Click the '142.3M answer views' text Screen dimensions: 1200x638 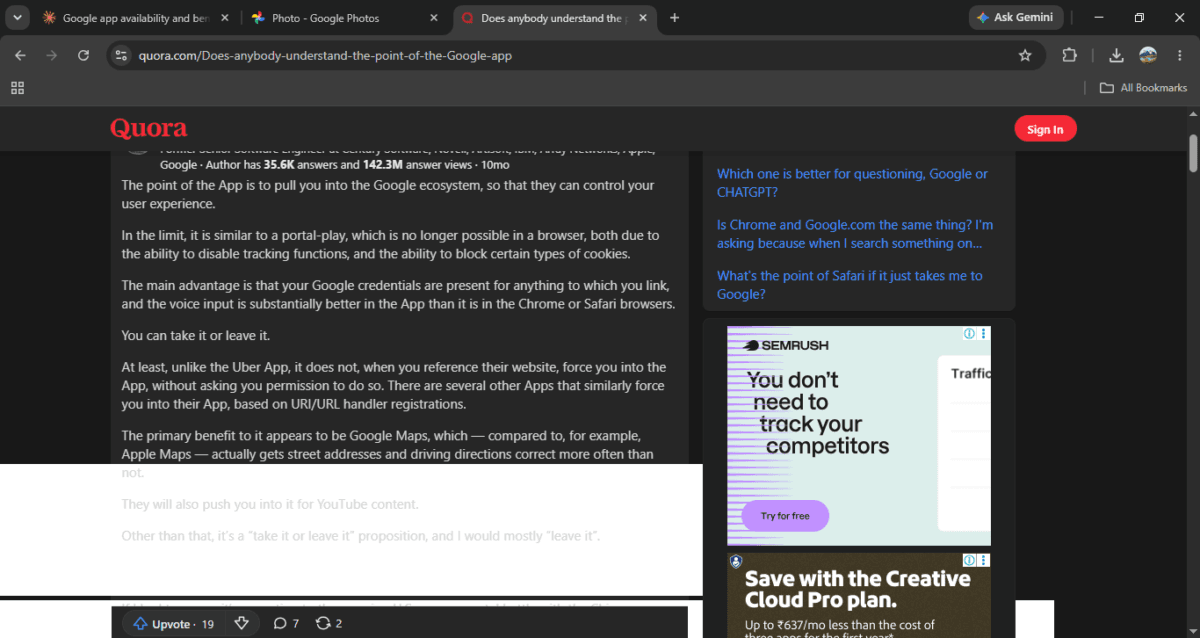tap(418, 165)
